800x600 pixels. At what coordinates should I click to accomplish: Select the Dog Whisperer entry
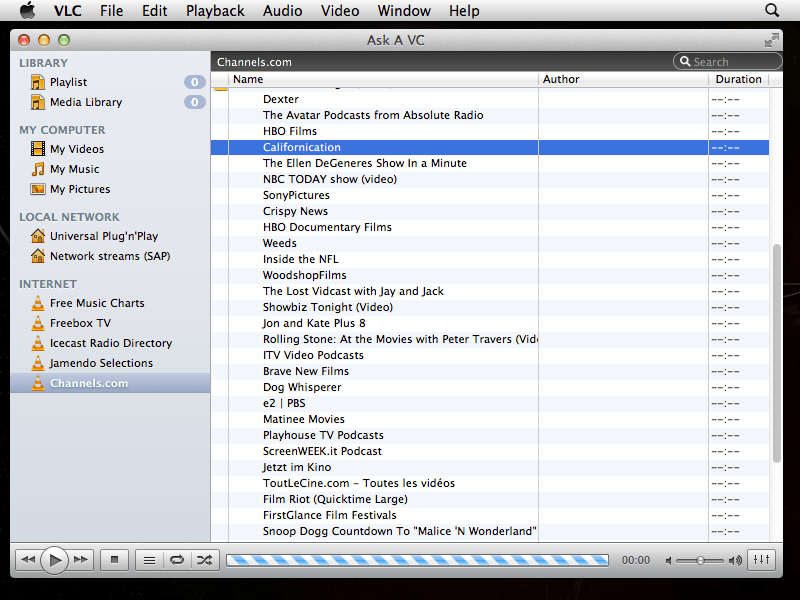pyautogui.click(x=490, y=387)
